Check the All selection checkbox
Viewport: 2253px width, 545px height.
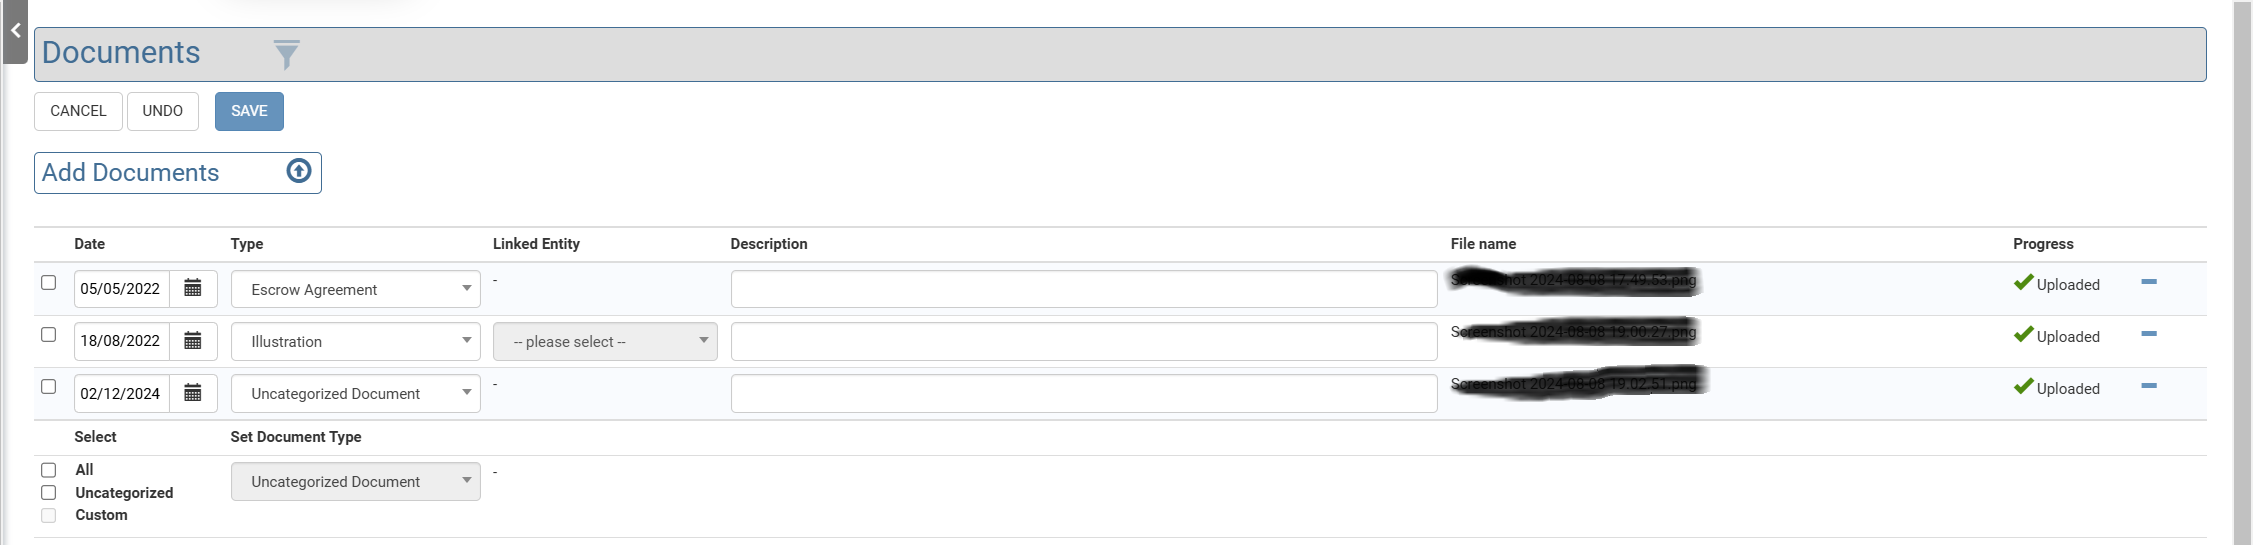(48, 470)
